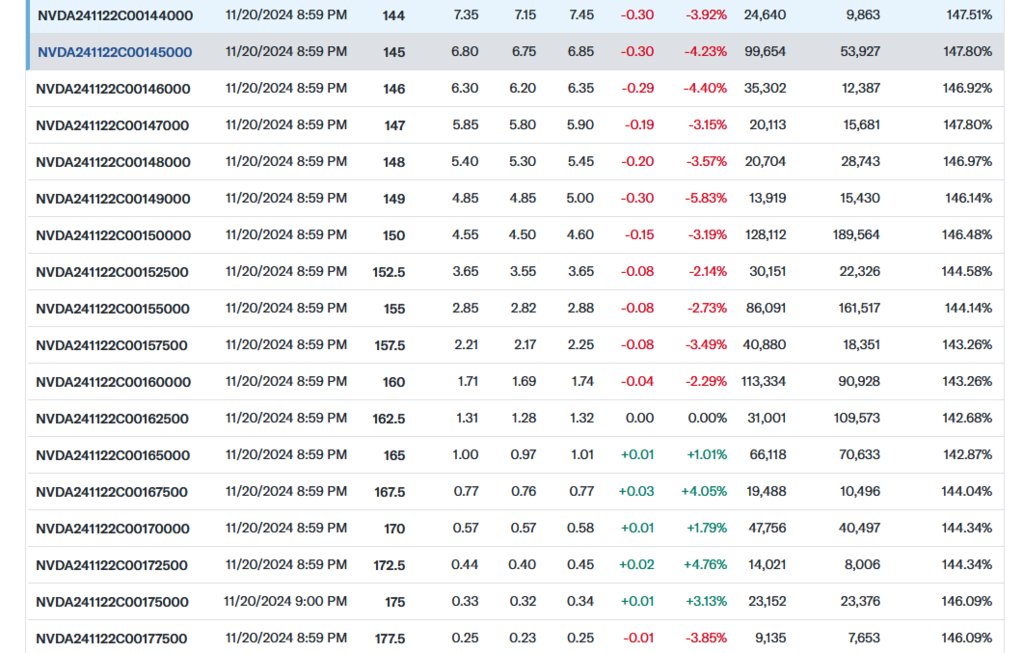Screen dimensions: 1023x653
Task: Click the change value +0.03
Action: pyautogui.click(x=636, y=491)
